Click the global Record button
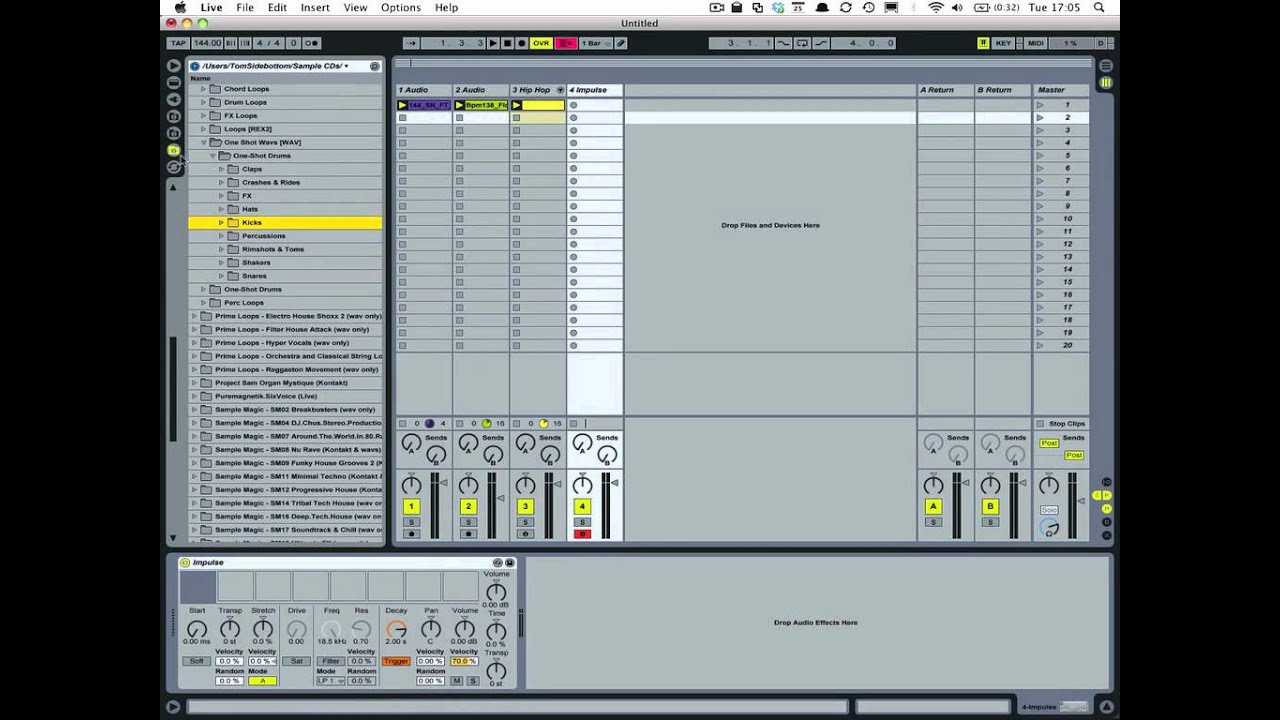Screen dimensions: 1280x720 coord(521,43)
